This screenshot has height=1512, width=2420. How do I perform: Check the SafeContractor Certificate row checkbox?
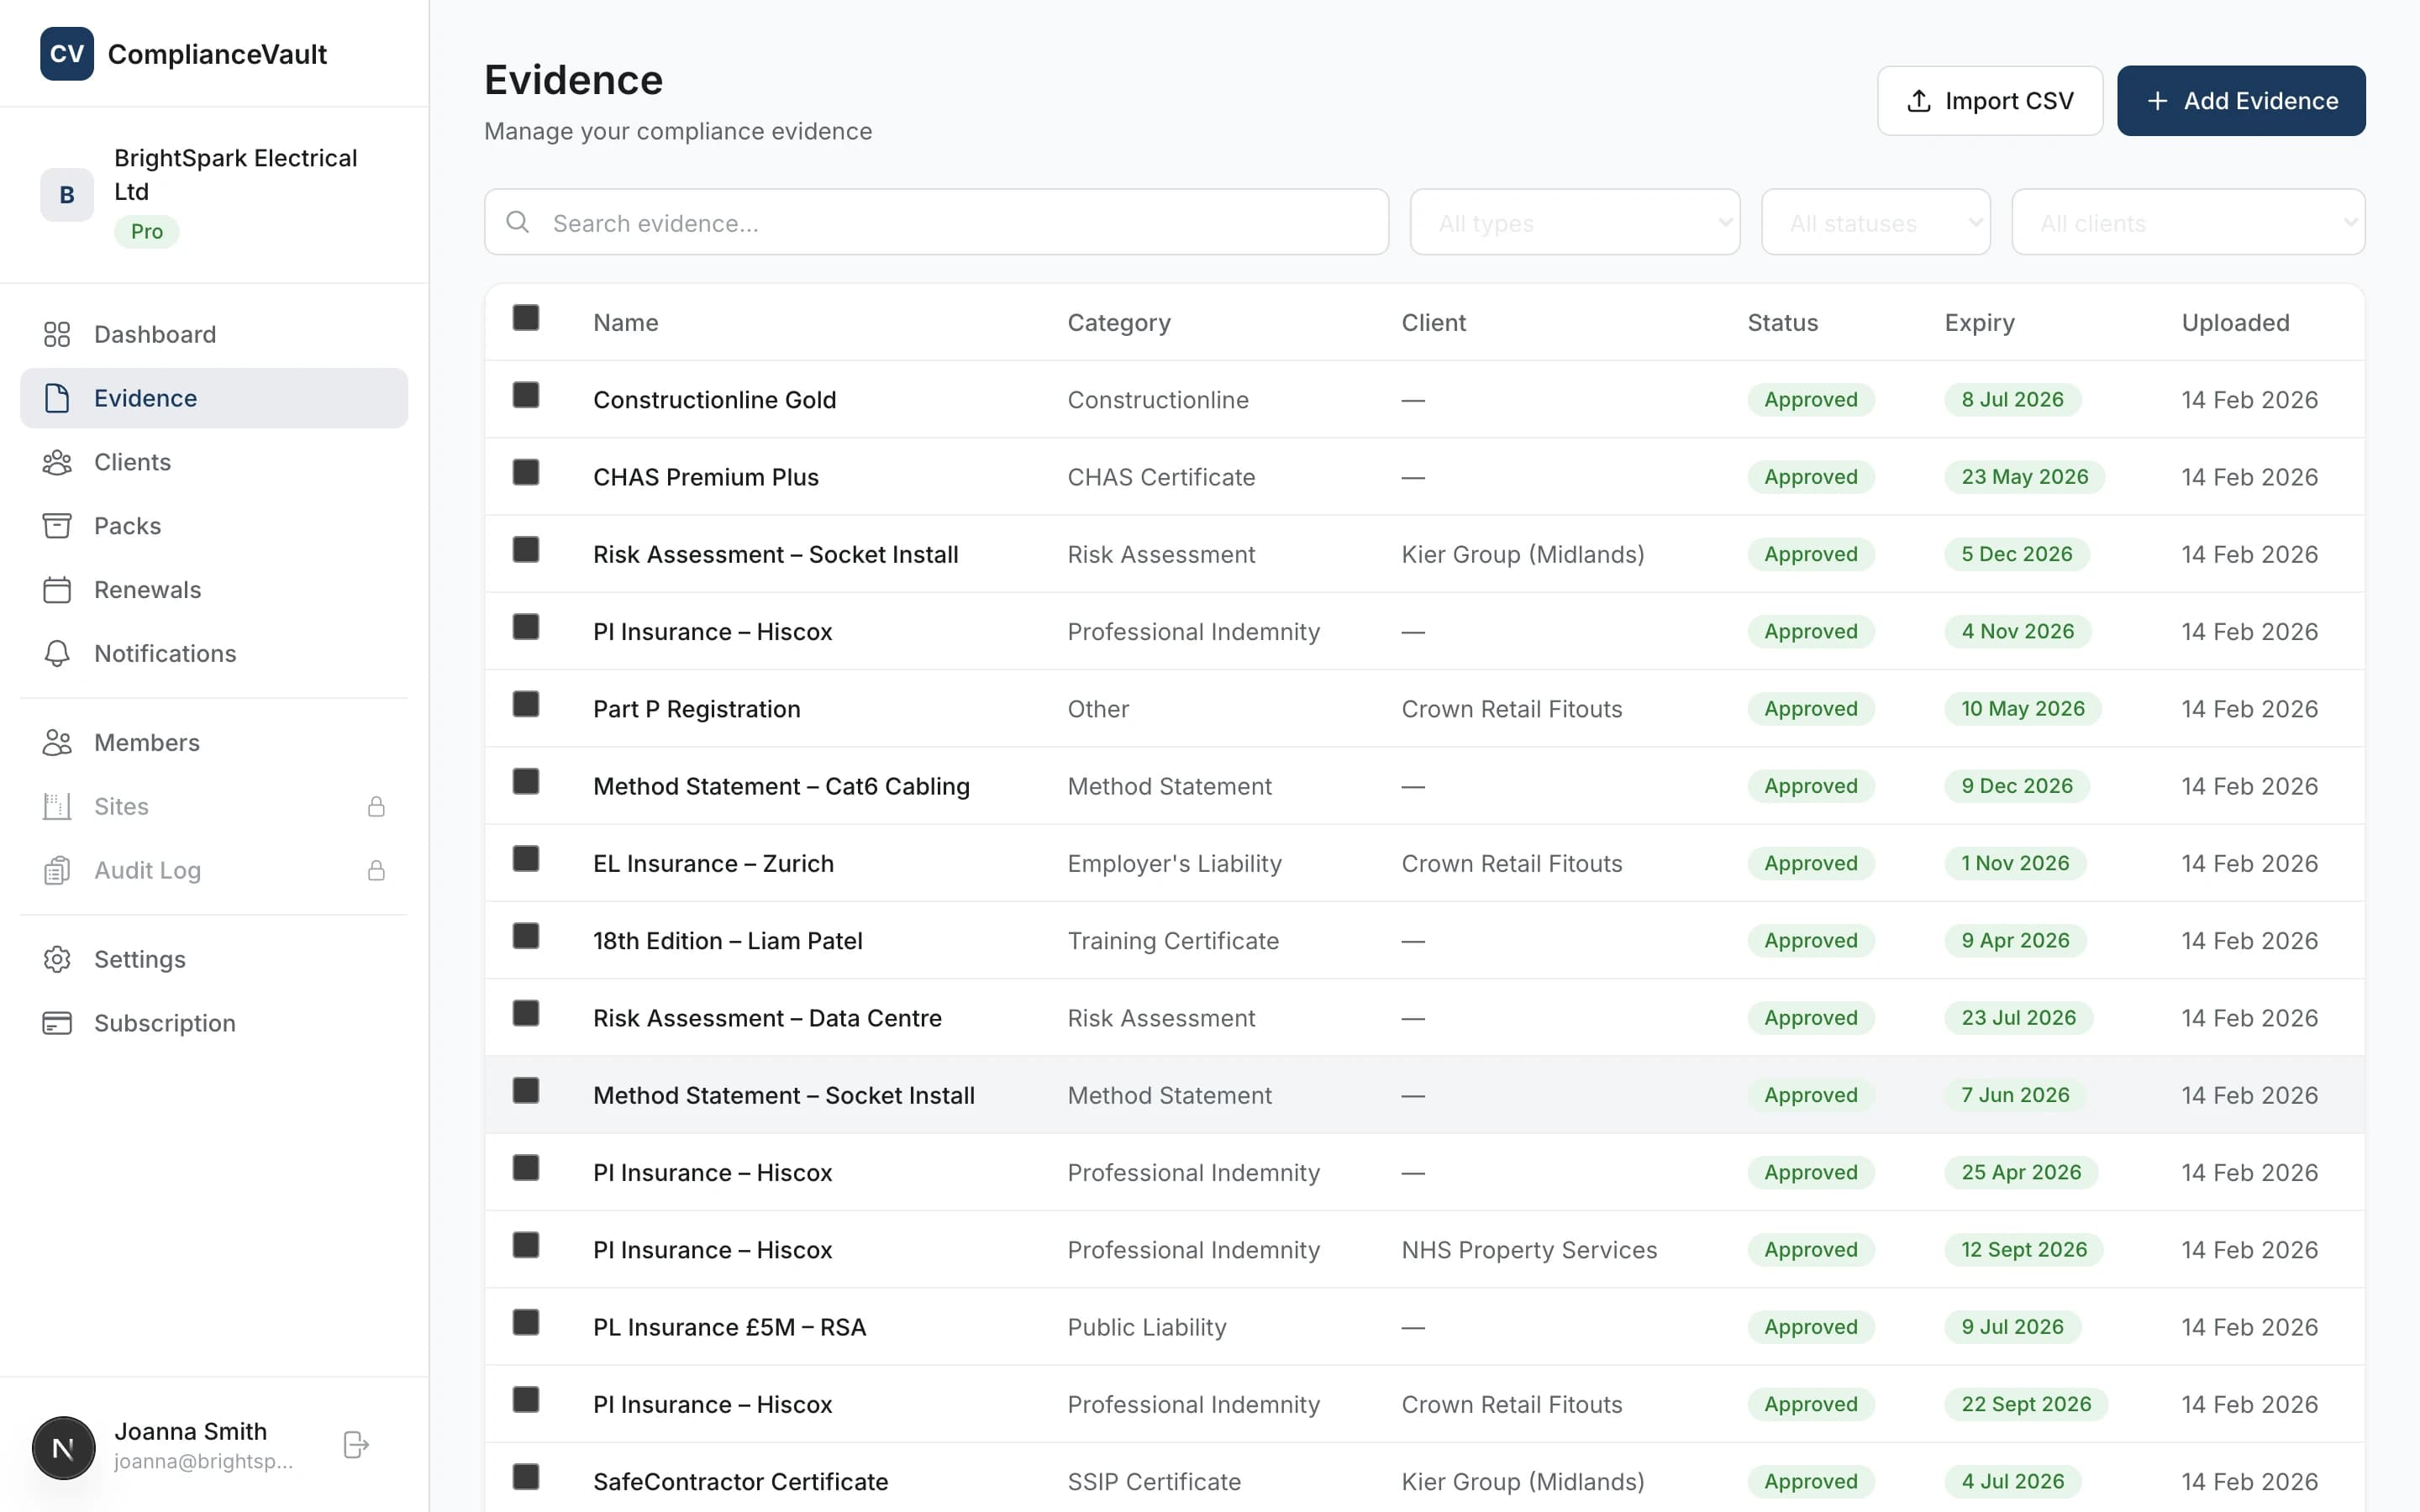coord(527,1477)
